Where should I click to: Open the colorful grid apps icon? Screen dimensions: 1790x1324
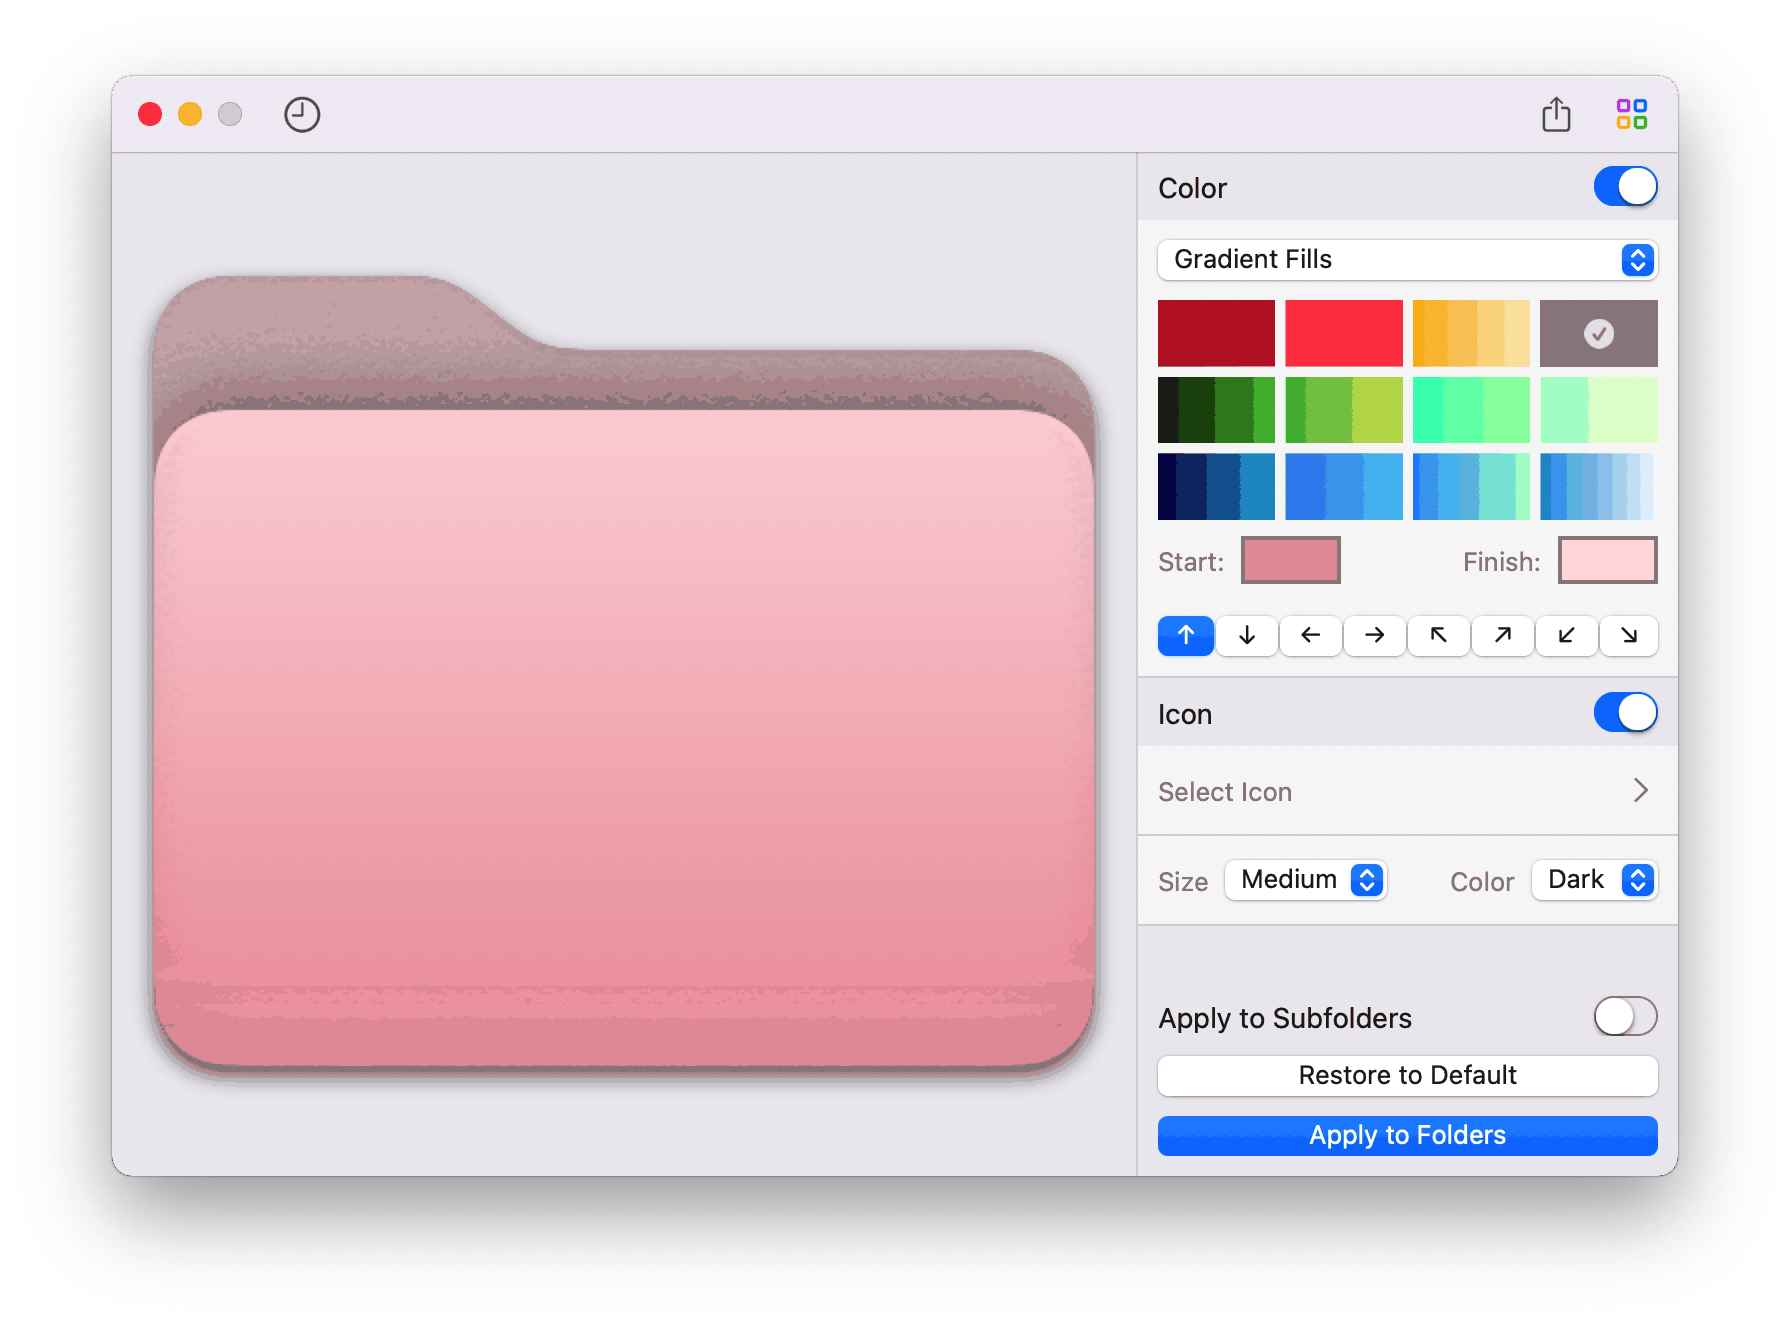tap(1632, 114)
